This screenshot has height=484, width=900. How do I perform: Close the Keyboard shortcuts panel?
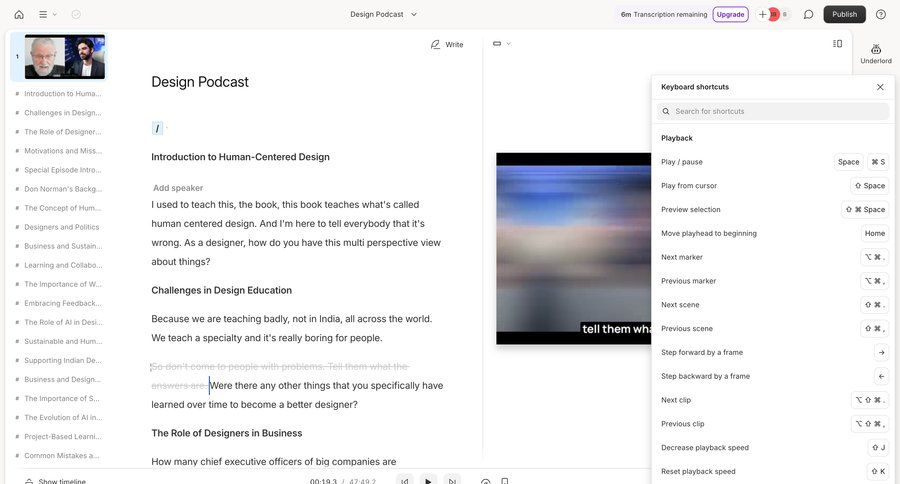[x=880, y=87]
